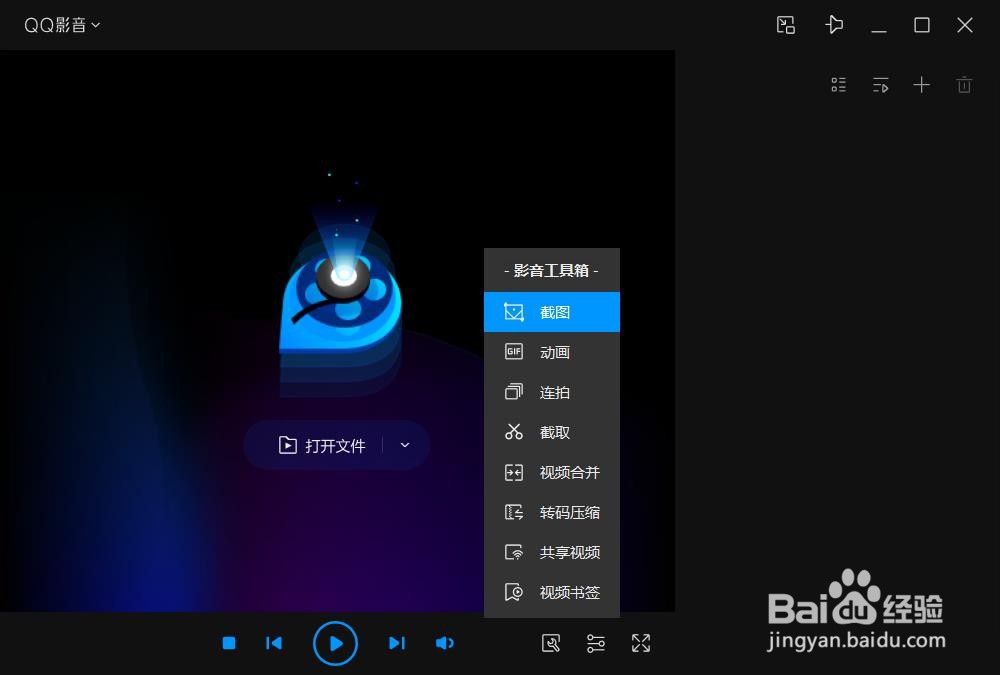Expand the playback order options
1000x675 pixels.
[x=880, y=85]
